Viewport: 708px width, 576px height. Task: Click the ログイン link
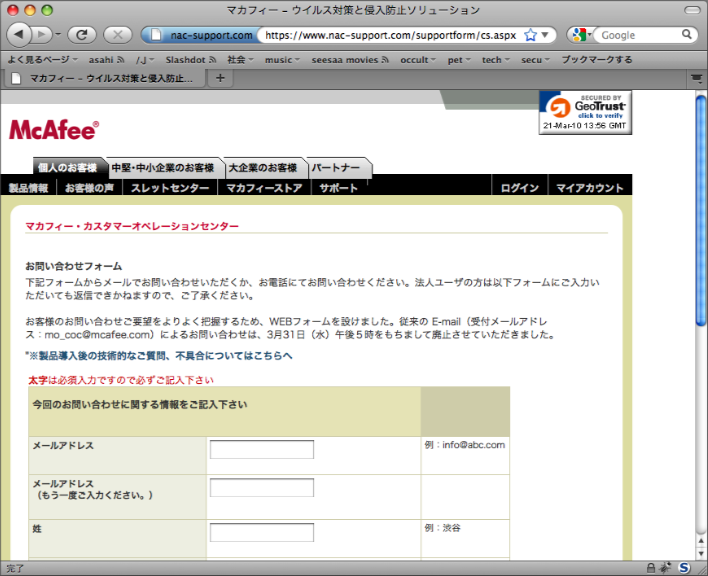(x=520, y=188)
